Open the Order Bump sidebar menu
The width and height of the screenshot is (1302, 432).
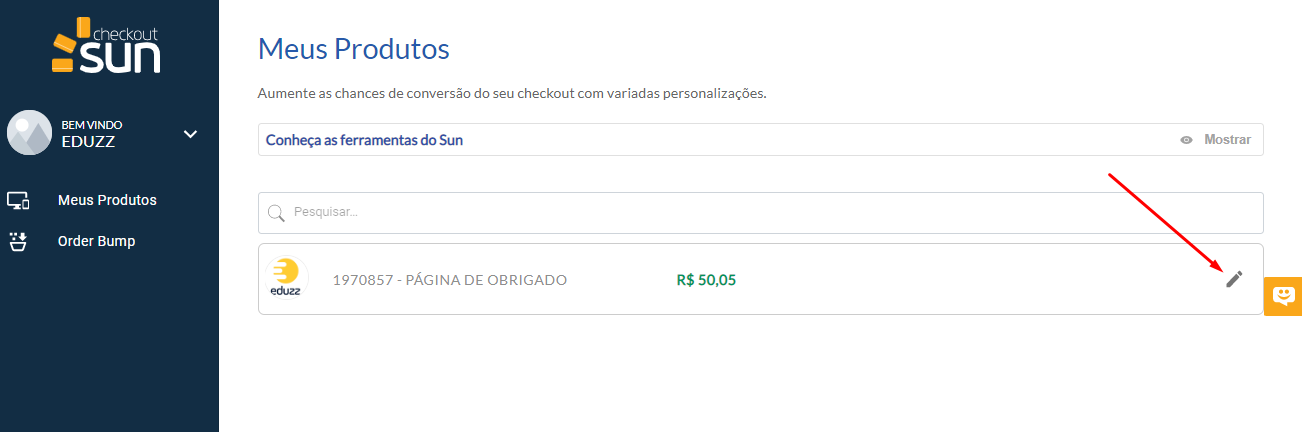pos(96,241)
